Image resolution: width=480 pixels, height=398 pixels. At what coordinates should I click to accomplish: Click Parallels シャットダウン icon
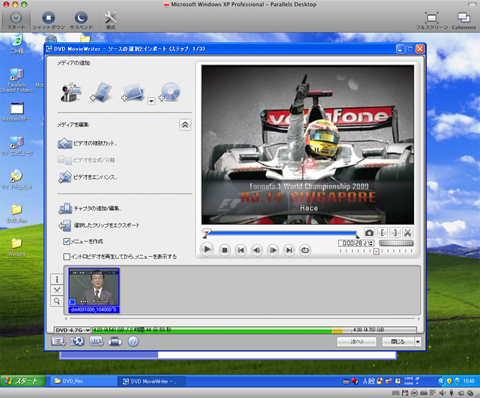(49, 20)
